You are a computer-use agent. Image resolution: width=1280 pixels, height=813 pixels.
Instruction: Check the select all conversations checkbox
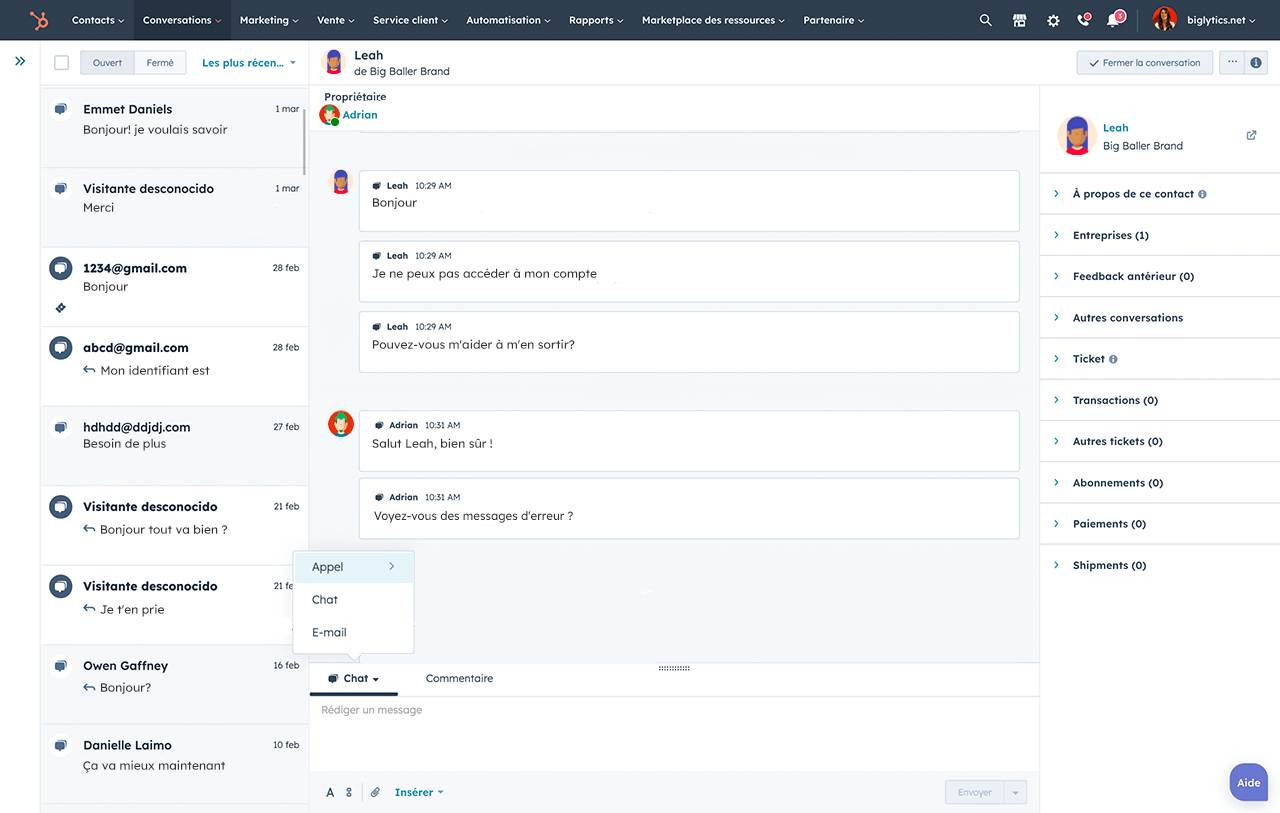click(x=62, y=63)
